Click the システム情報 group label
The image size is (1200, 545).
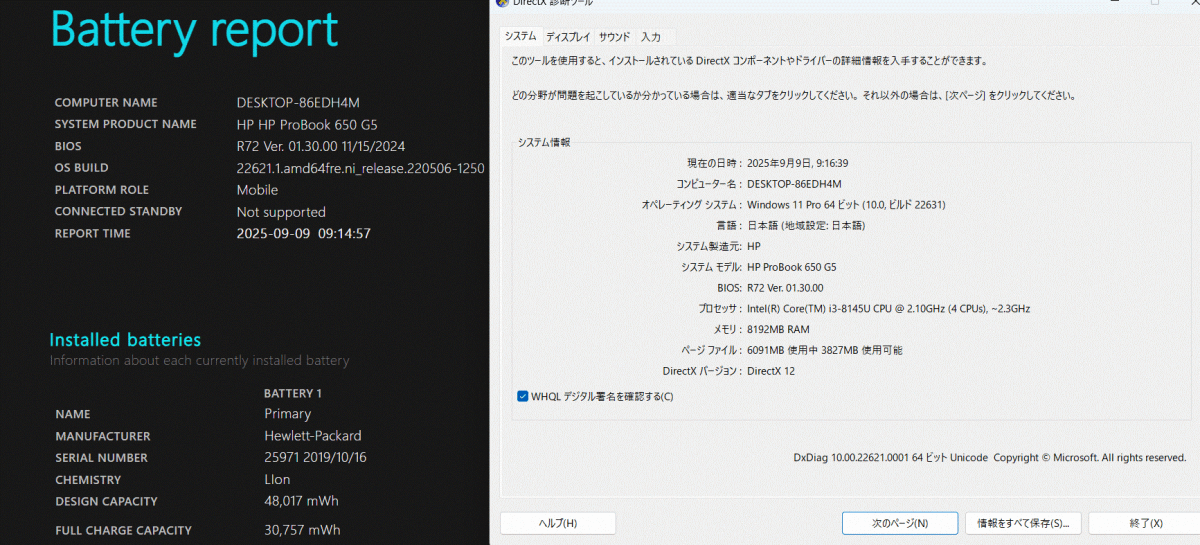(544, 143)
